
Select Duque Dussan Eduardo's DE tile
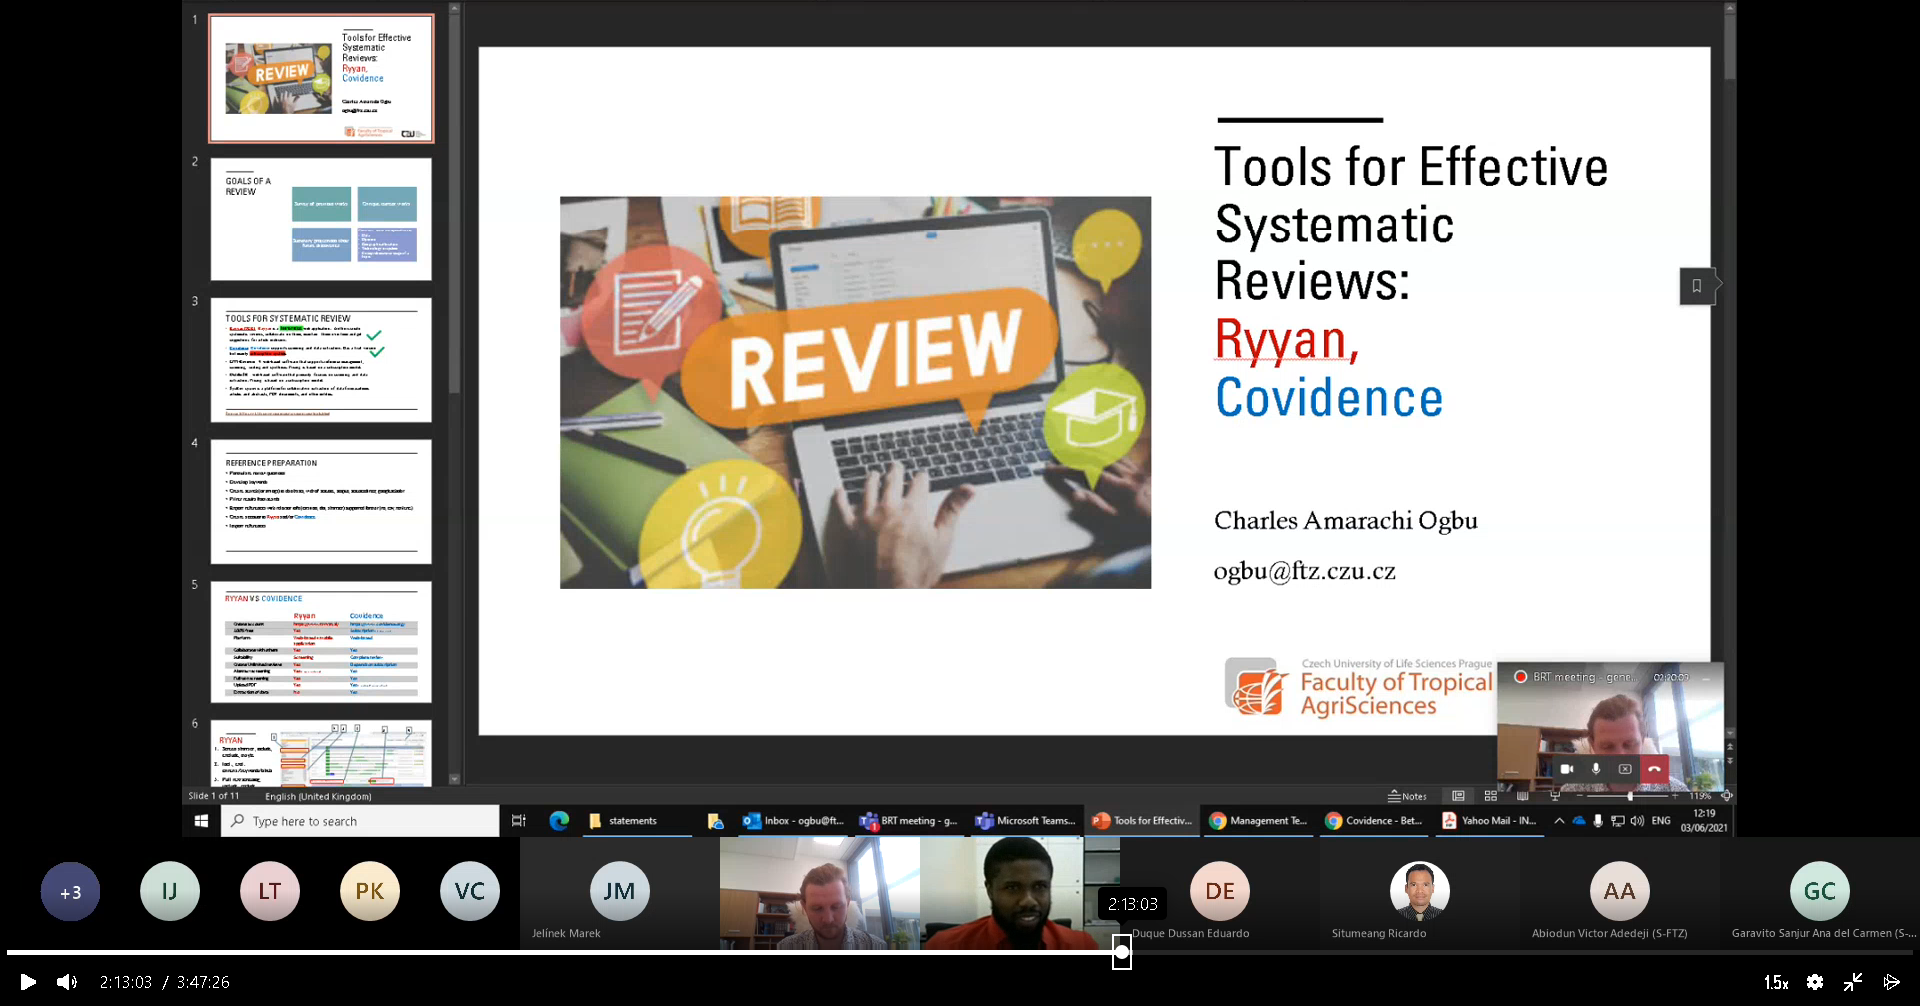pos(1220,893)
